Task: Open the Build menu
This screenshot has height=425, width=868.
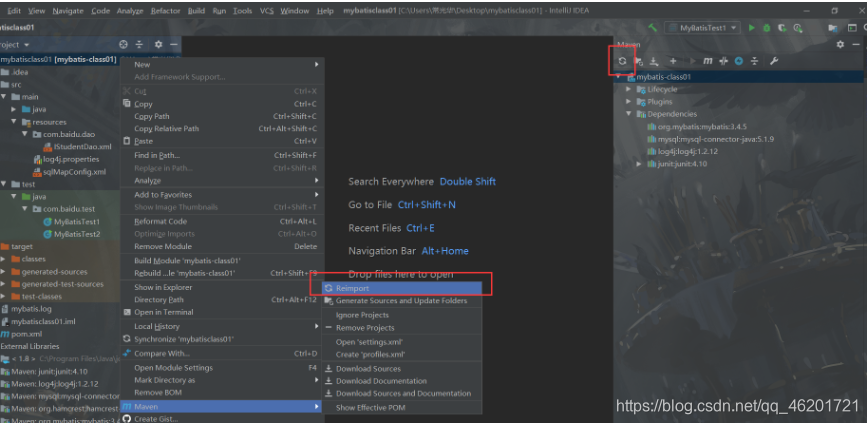Action: pyautogui.click(x=196, y=11)
